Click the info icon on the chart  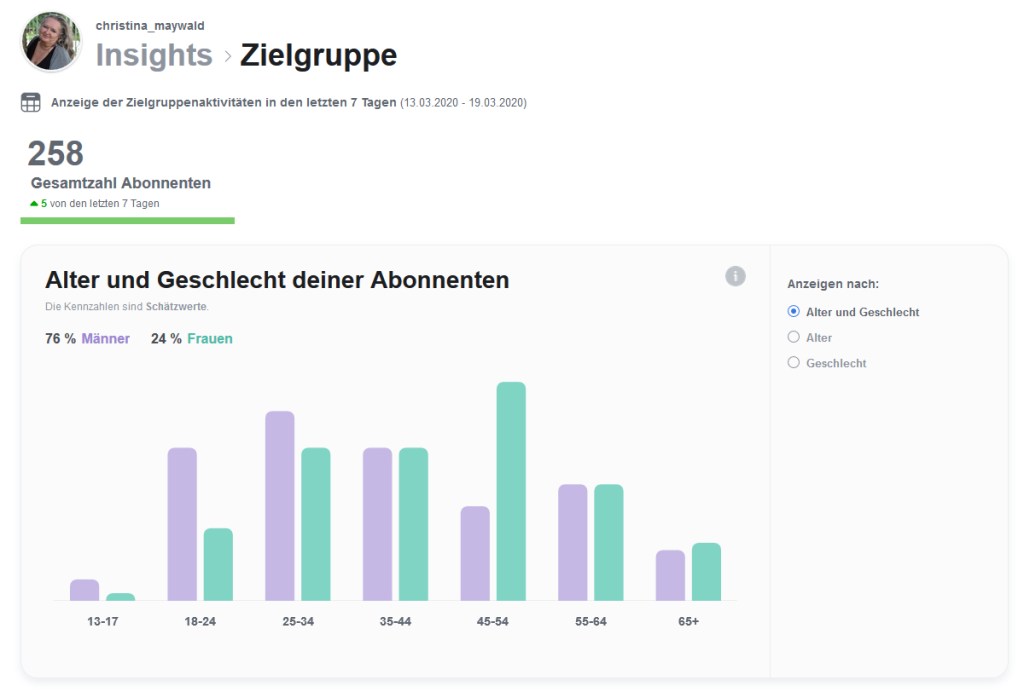pos(735,276)
